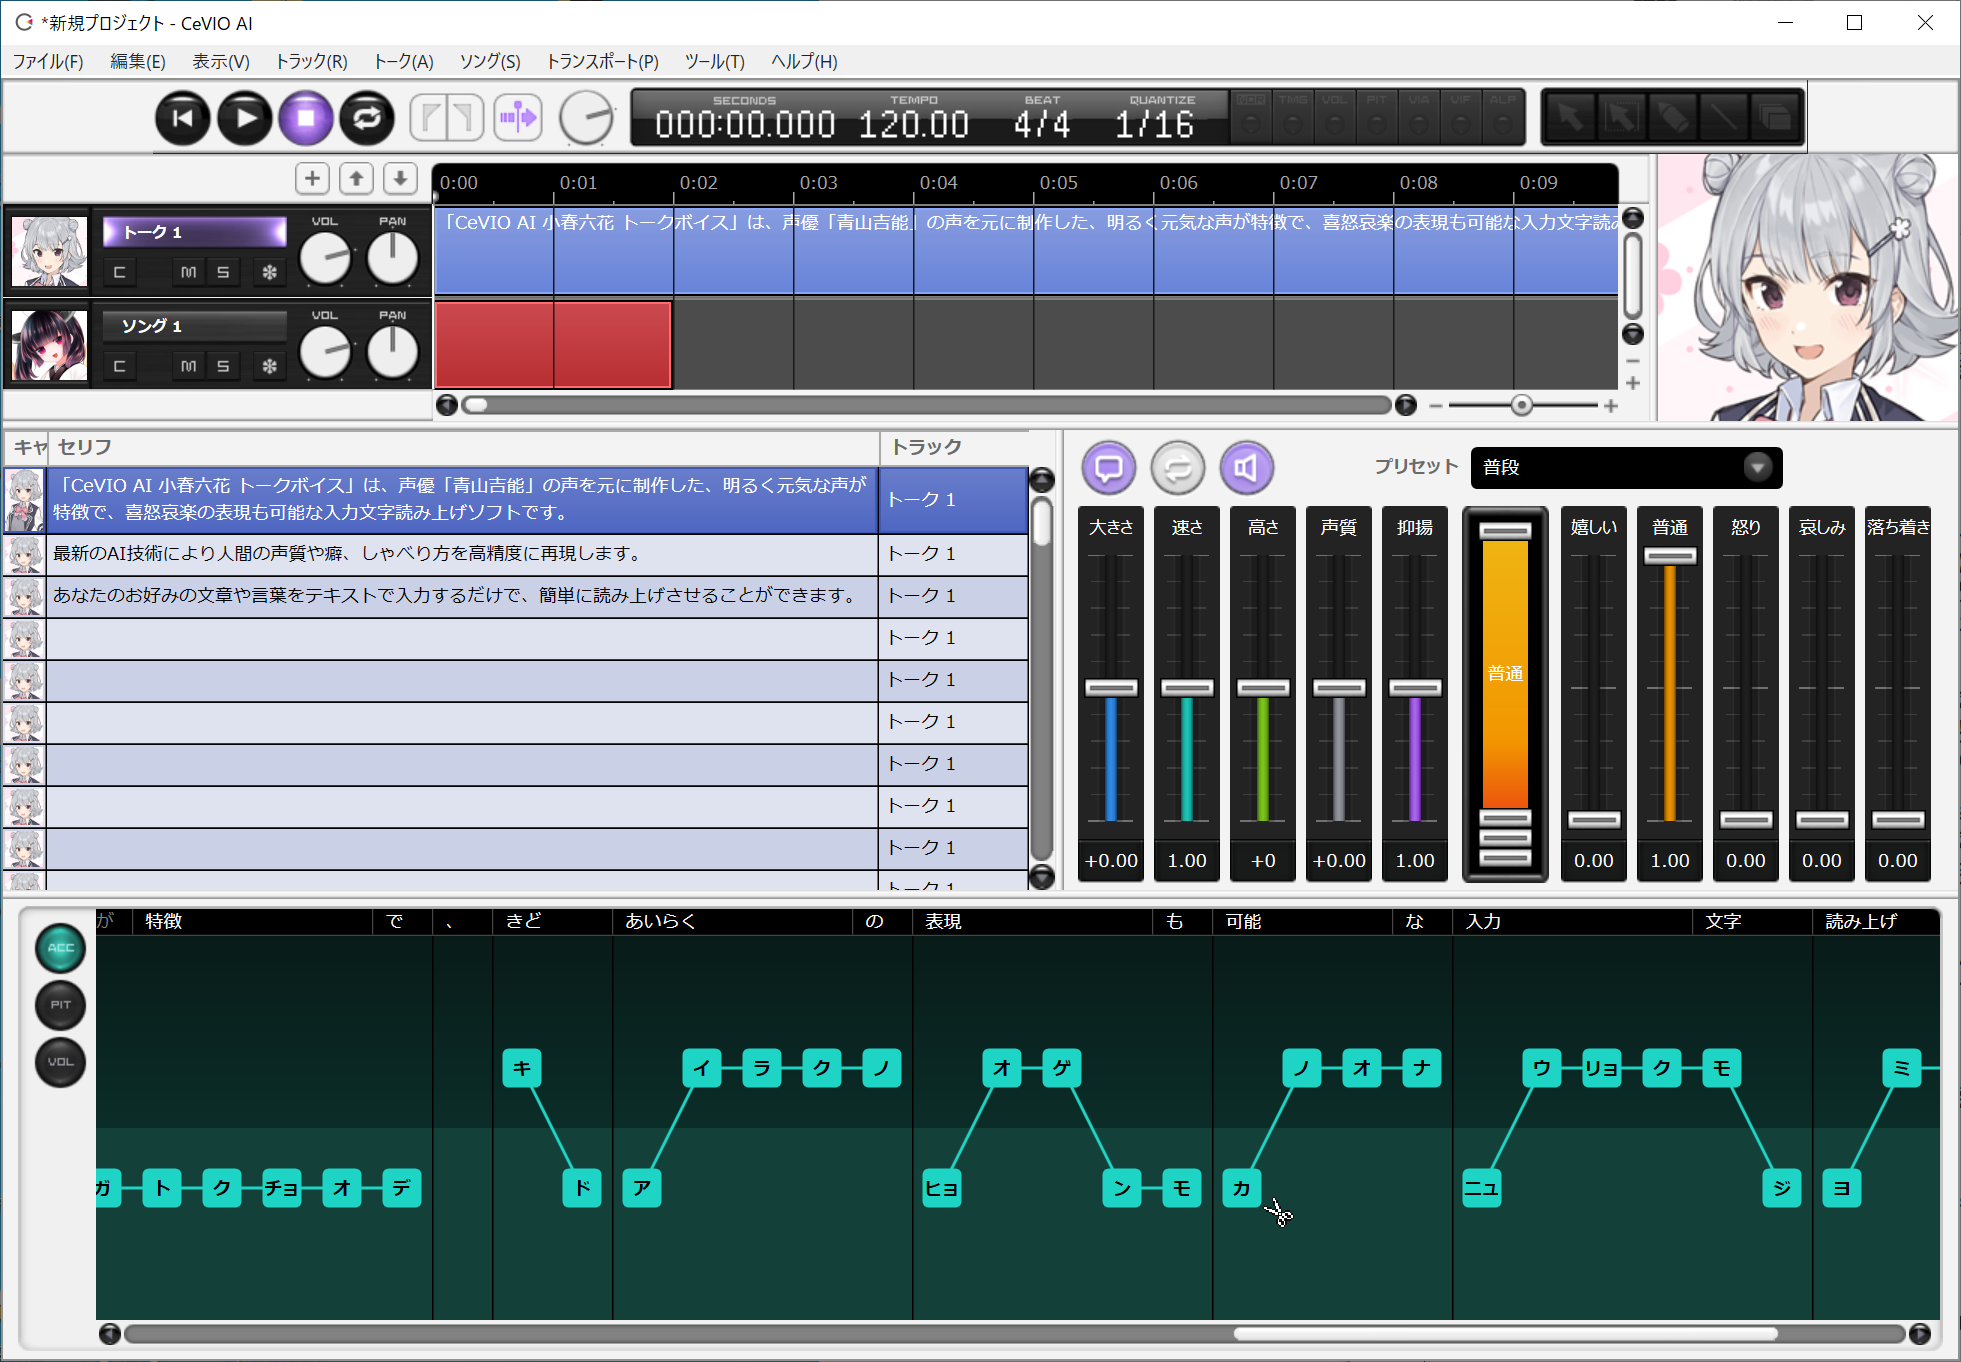The width and height of the screenshot is (1961, 1362).
Task: Move track up with the up-arrow button
Action: coord(356,179)
